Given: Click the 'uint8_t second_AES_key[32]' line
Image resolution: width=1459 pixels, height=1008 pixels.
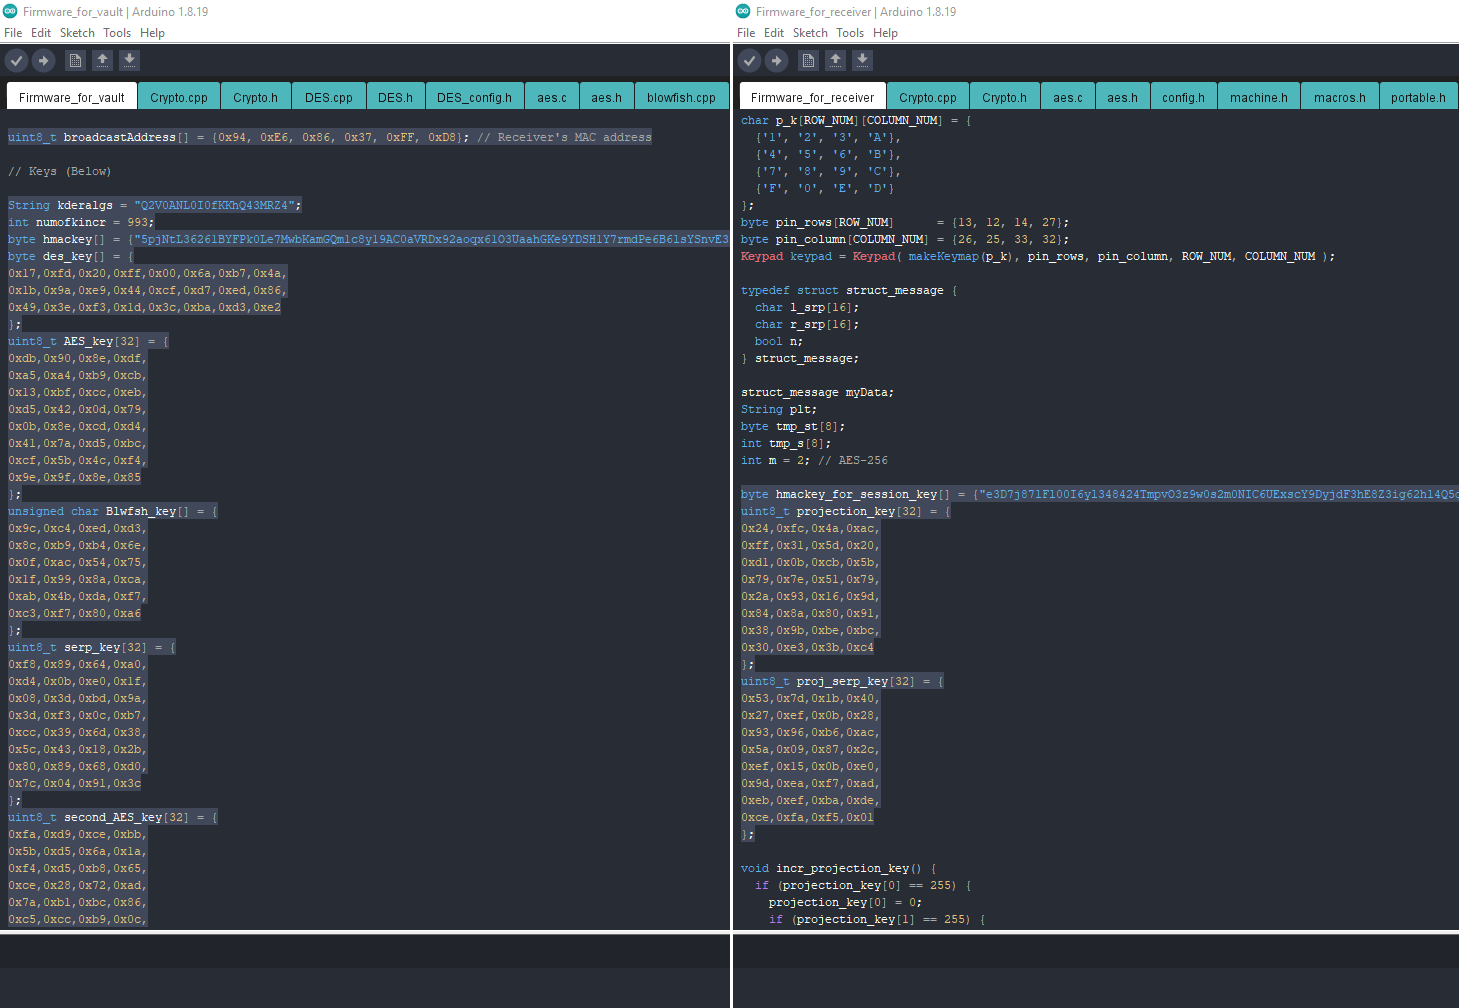Looking at the screenshot, I should (x=113, y=817).
